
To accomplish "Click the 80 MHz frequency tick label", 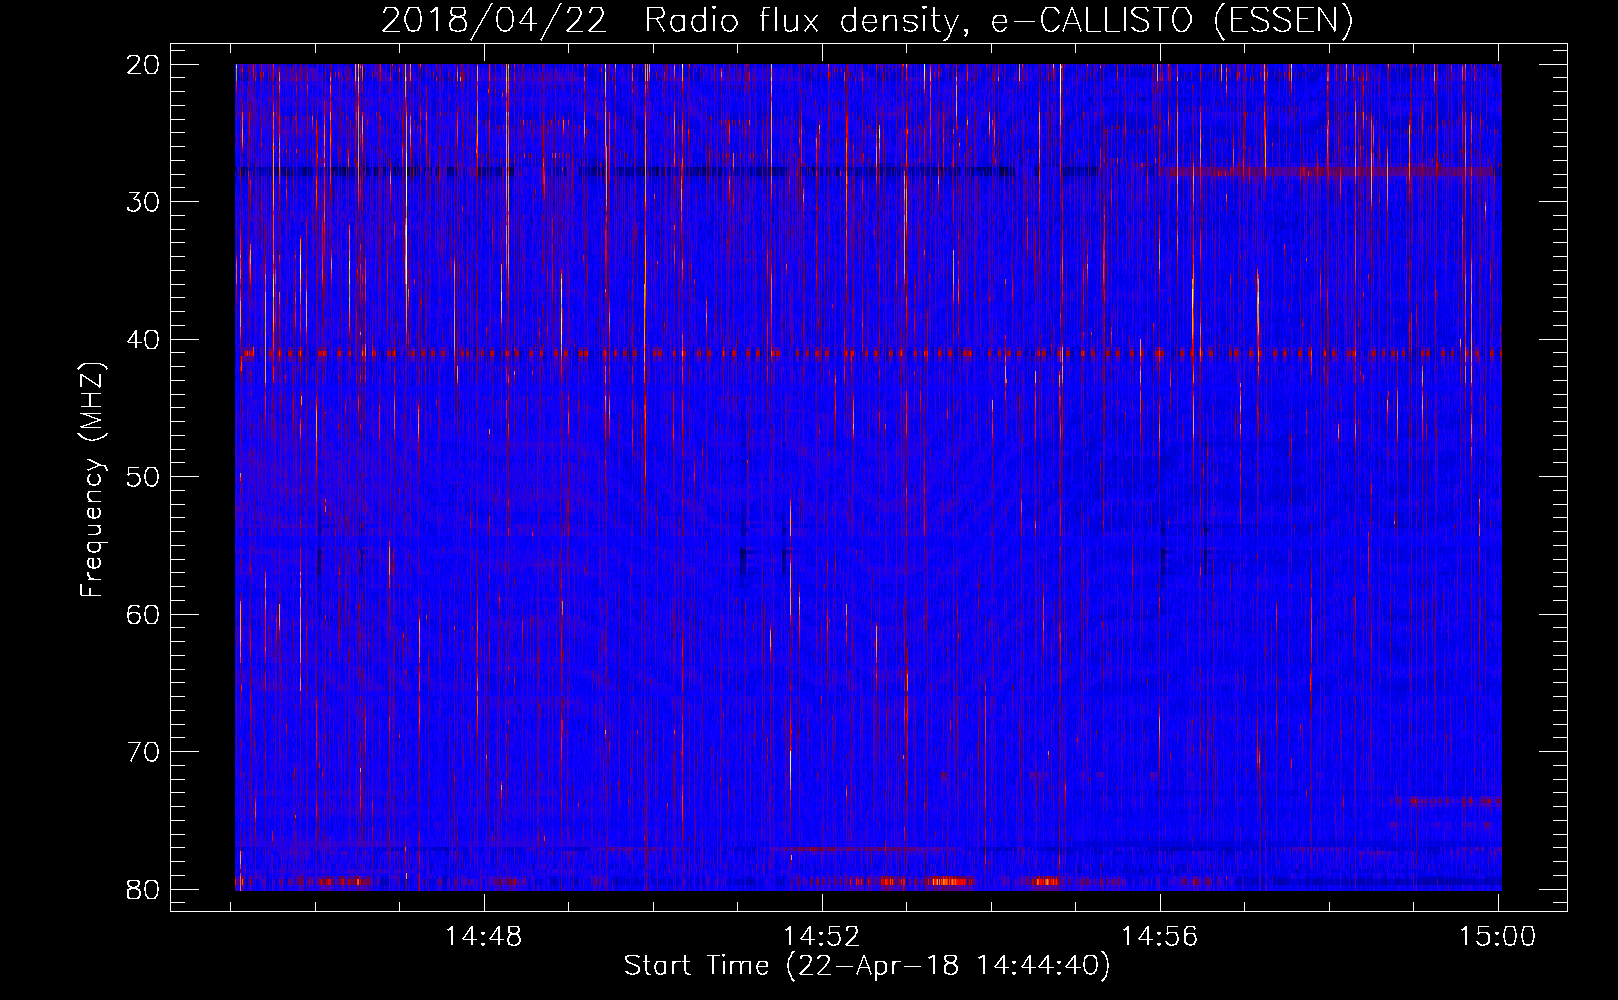I will [x=144, y=889].
